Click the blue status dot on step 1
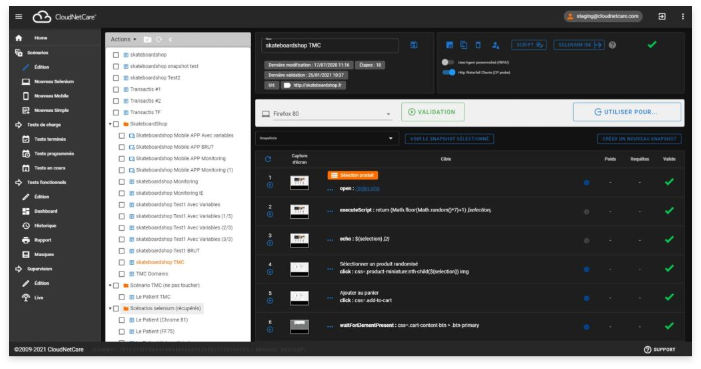 [587, 182]
